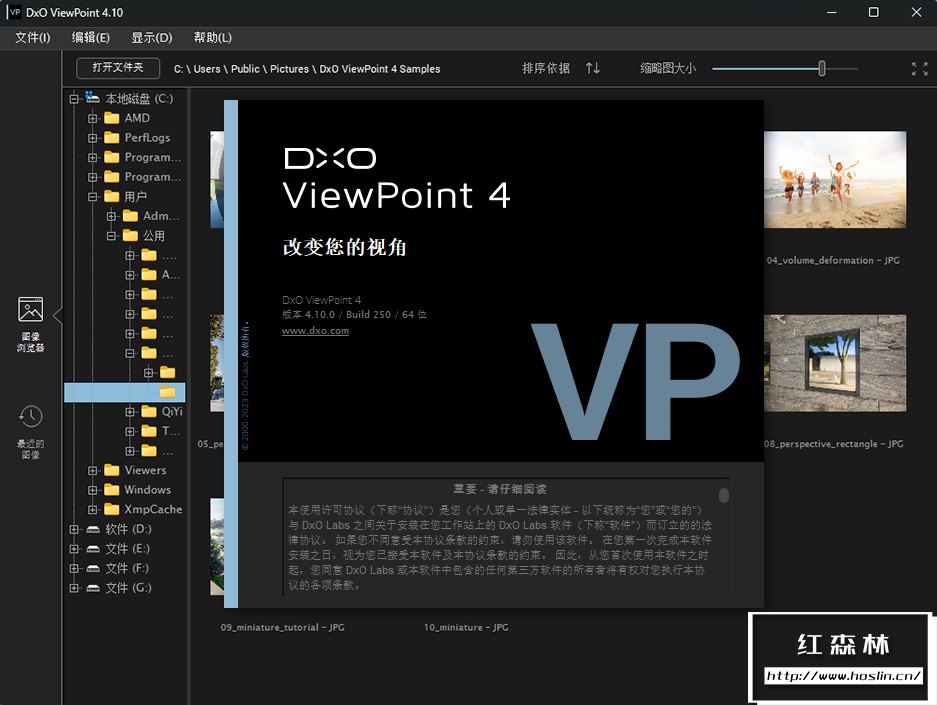Click the 打开文件夹 button
Viewport: 937px width, 705px height.
(x=118, y=68)
